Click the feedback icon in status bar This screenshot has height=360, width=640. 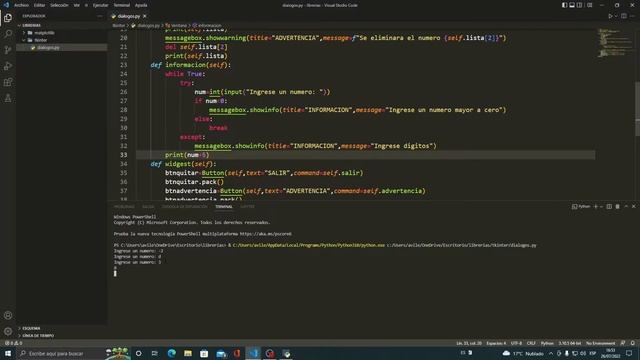(x=623, y=343)
